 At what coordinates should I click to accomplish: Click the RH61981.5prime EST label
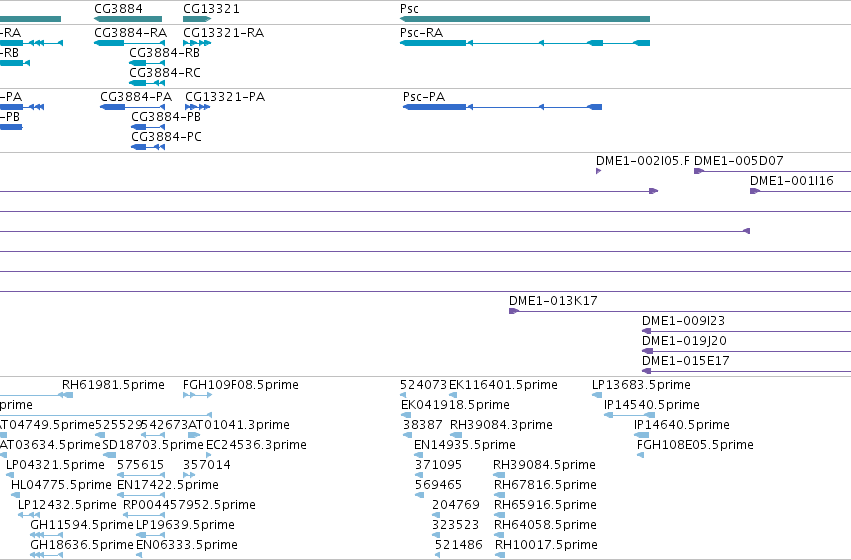click(x=113, y=385)
